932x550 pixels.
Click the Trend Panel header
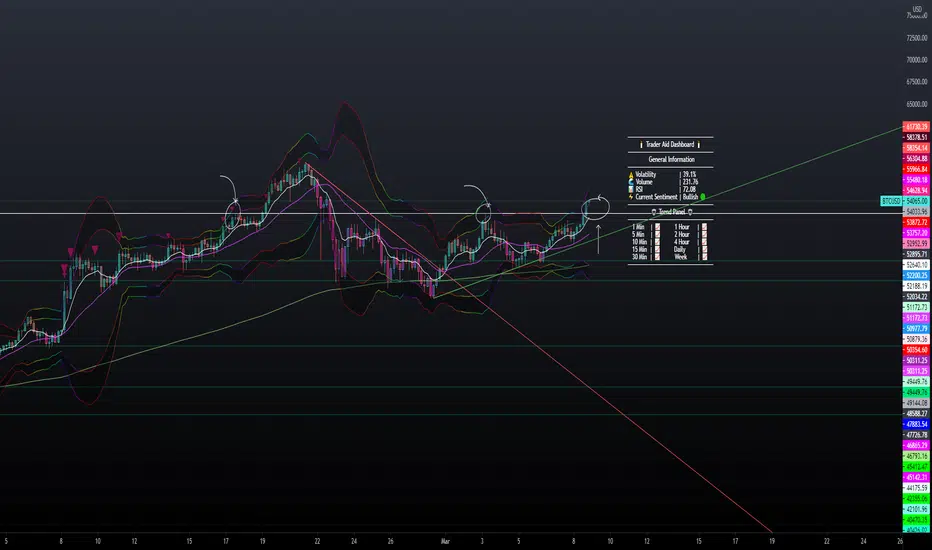pos(672,212)
